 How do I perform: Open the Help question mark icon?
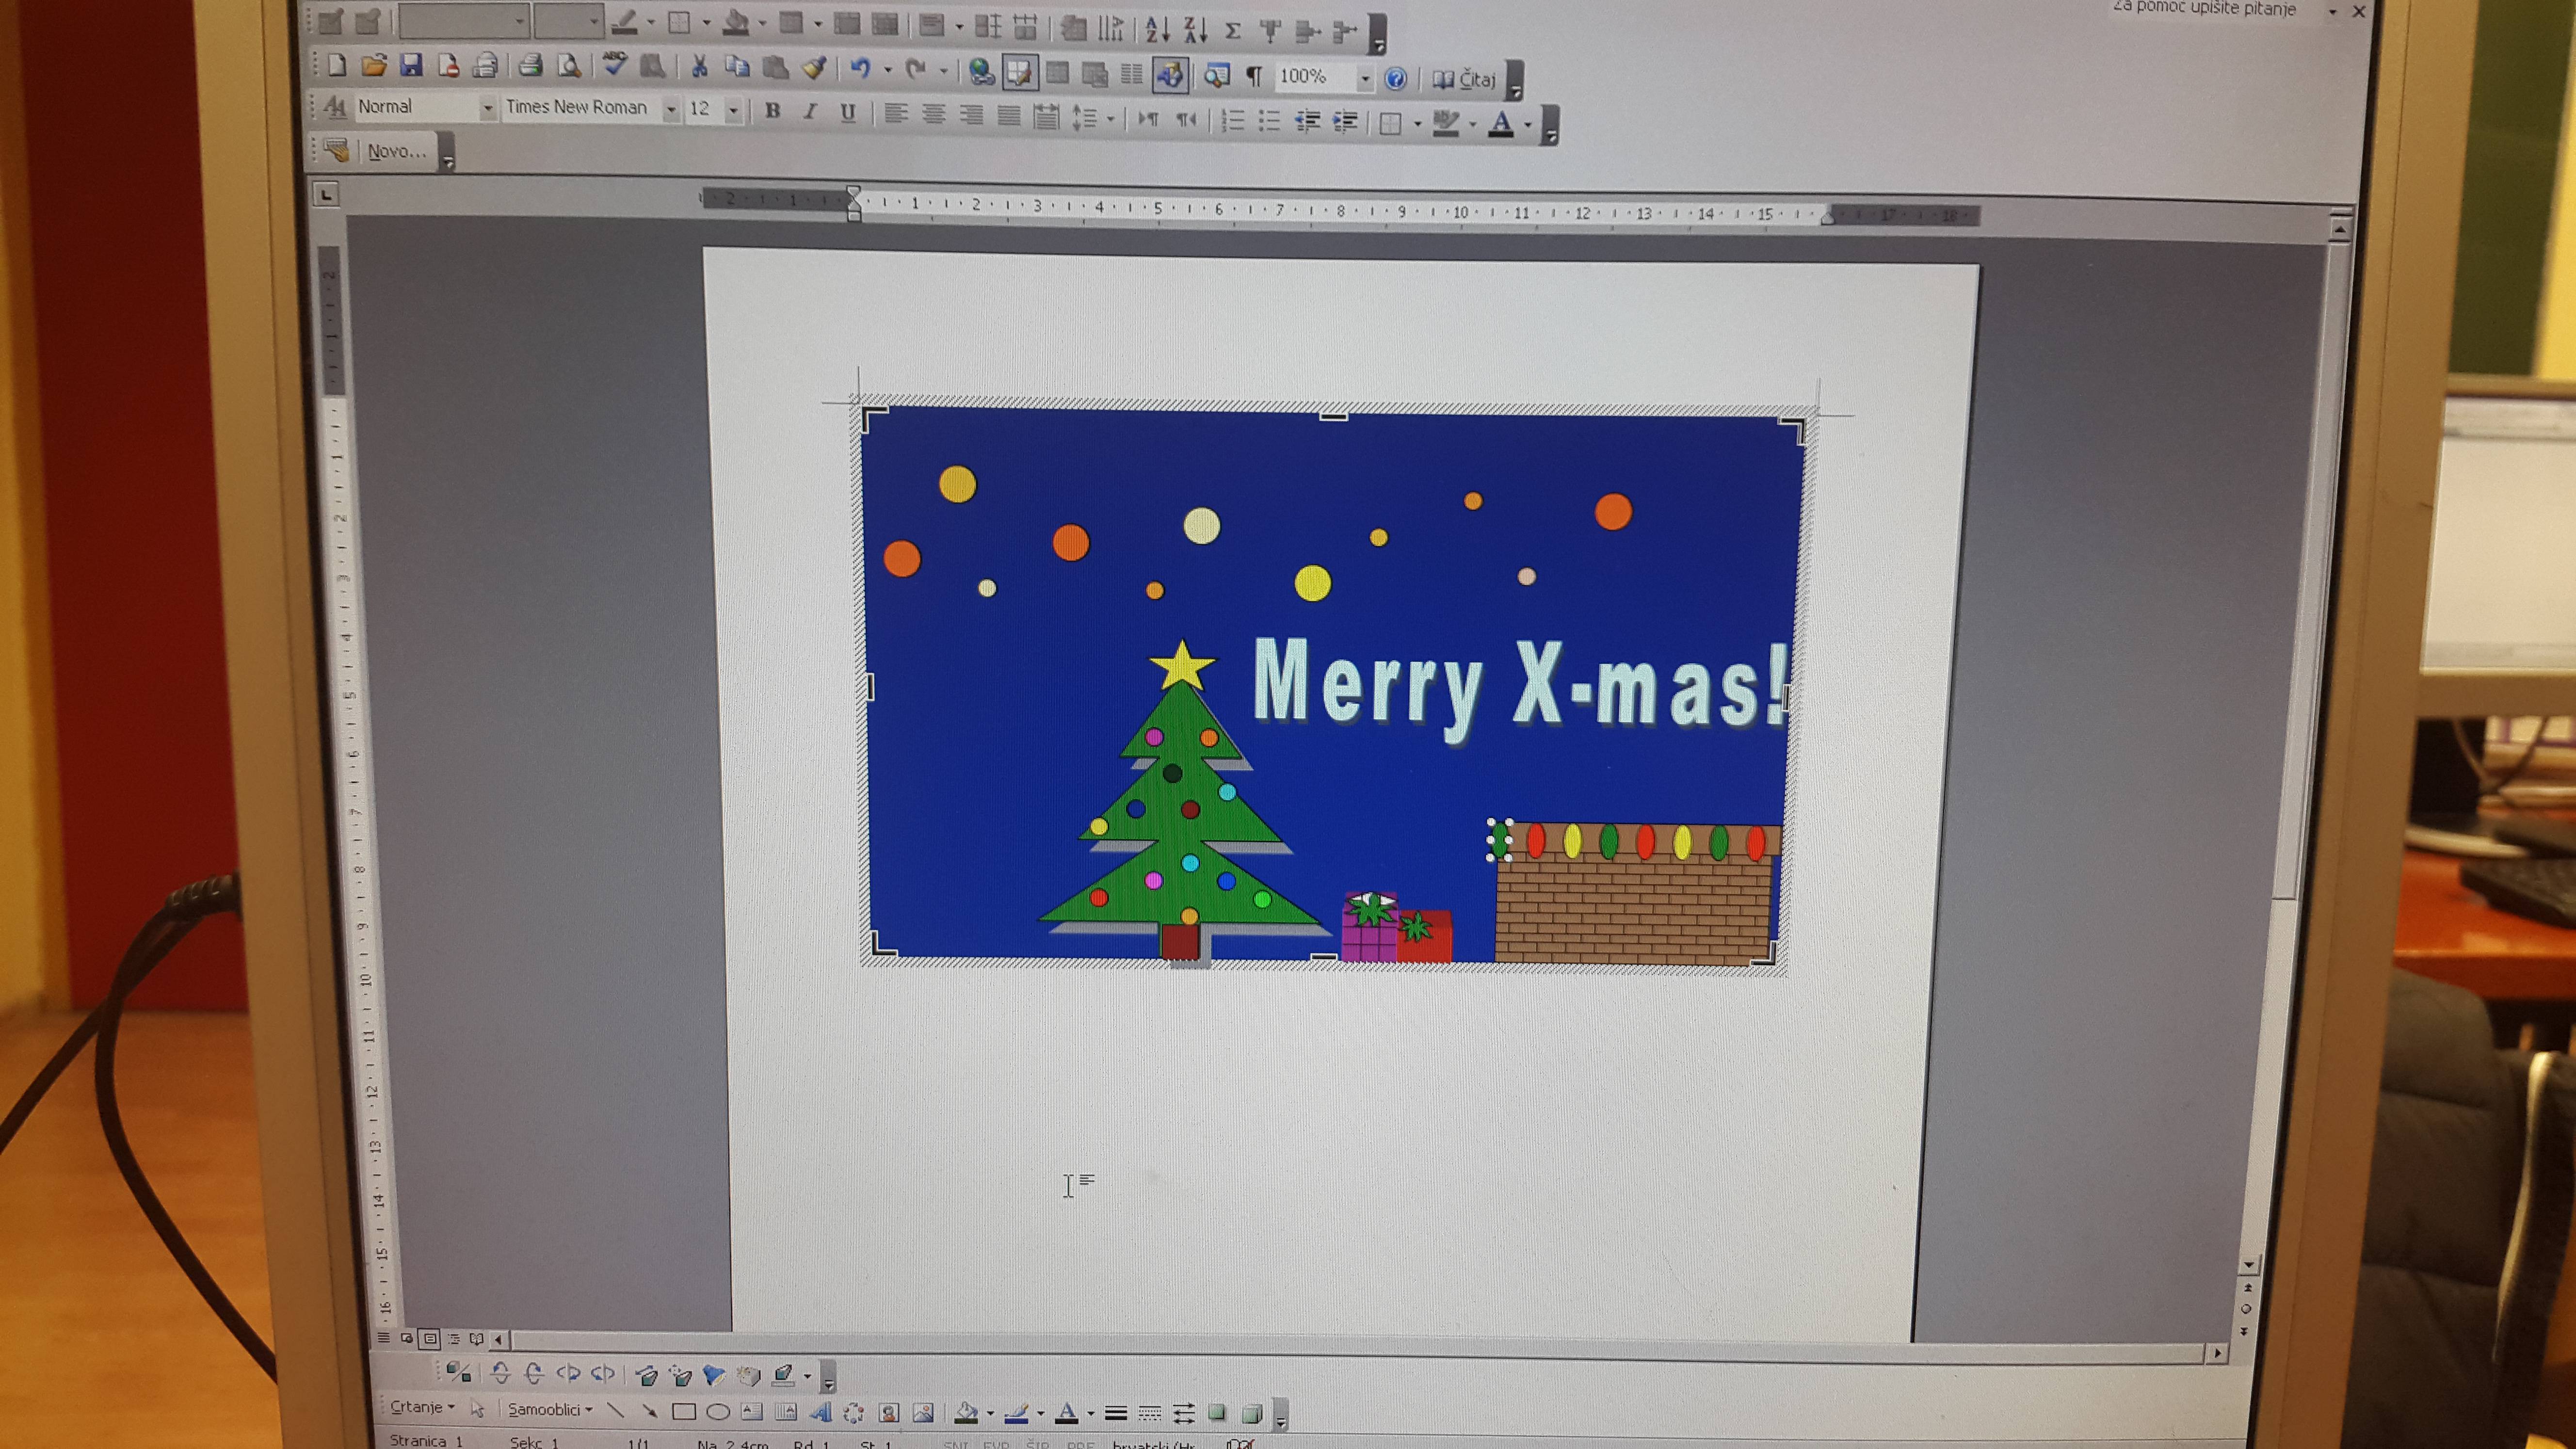[1395, 79]
